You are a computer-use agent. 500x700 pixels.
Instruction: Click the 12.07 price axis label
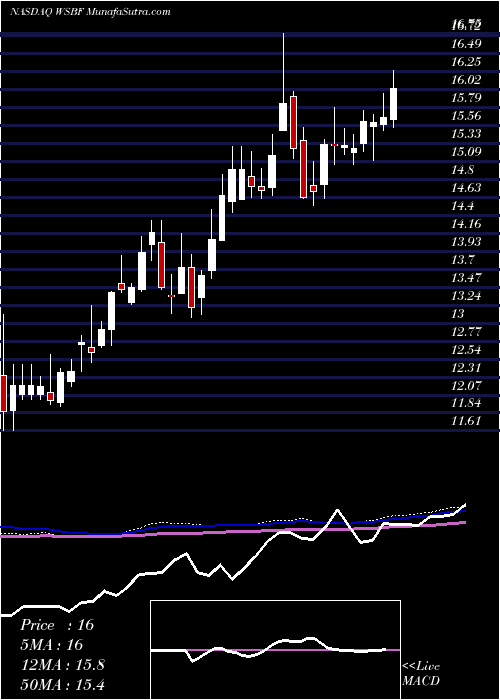pyautogui.click(x=467, y=386)
